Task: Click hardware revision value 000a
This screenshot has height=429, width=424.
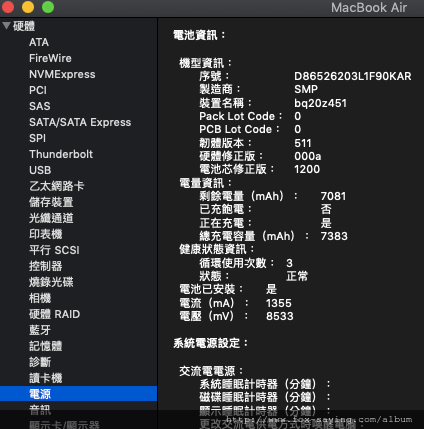Action: coord(308,156)
